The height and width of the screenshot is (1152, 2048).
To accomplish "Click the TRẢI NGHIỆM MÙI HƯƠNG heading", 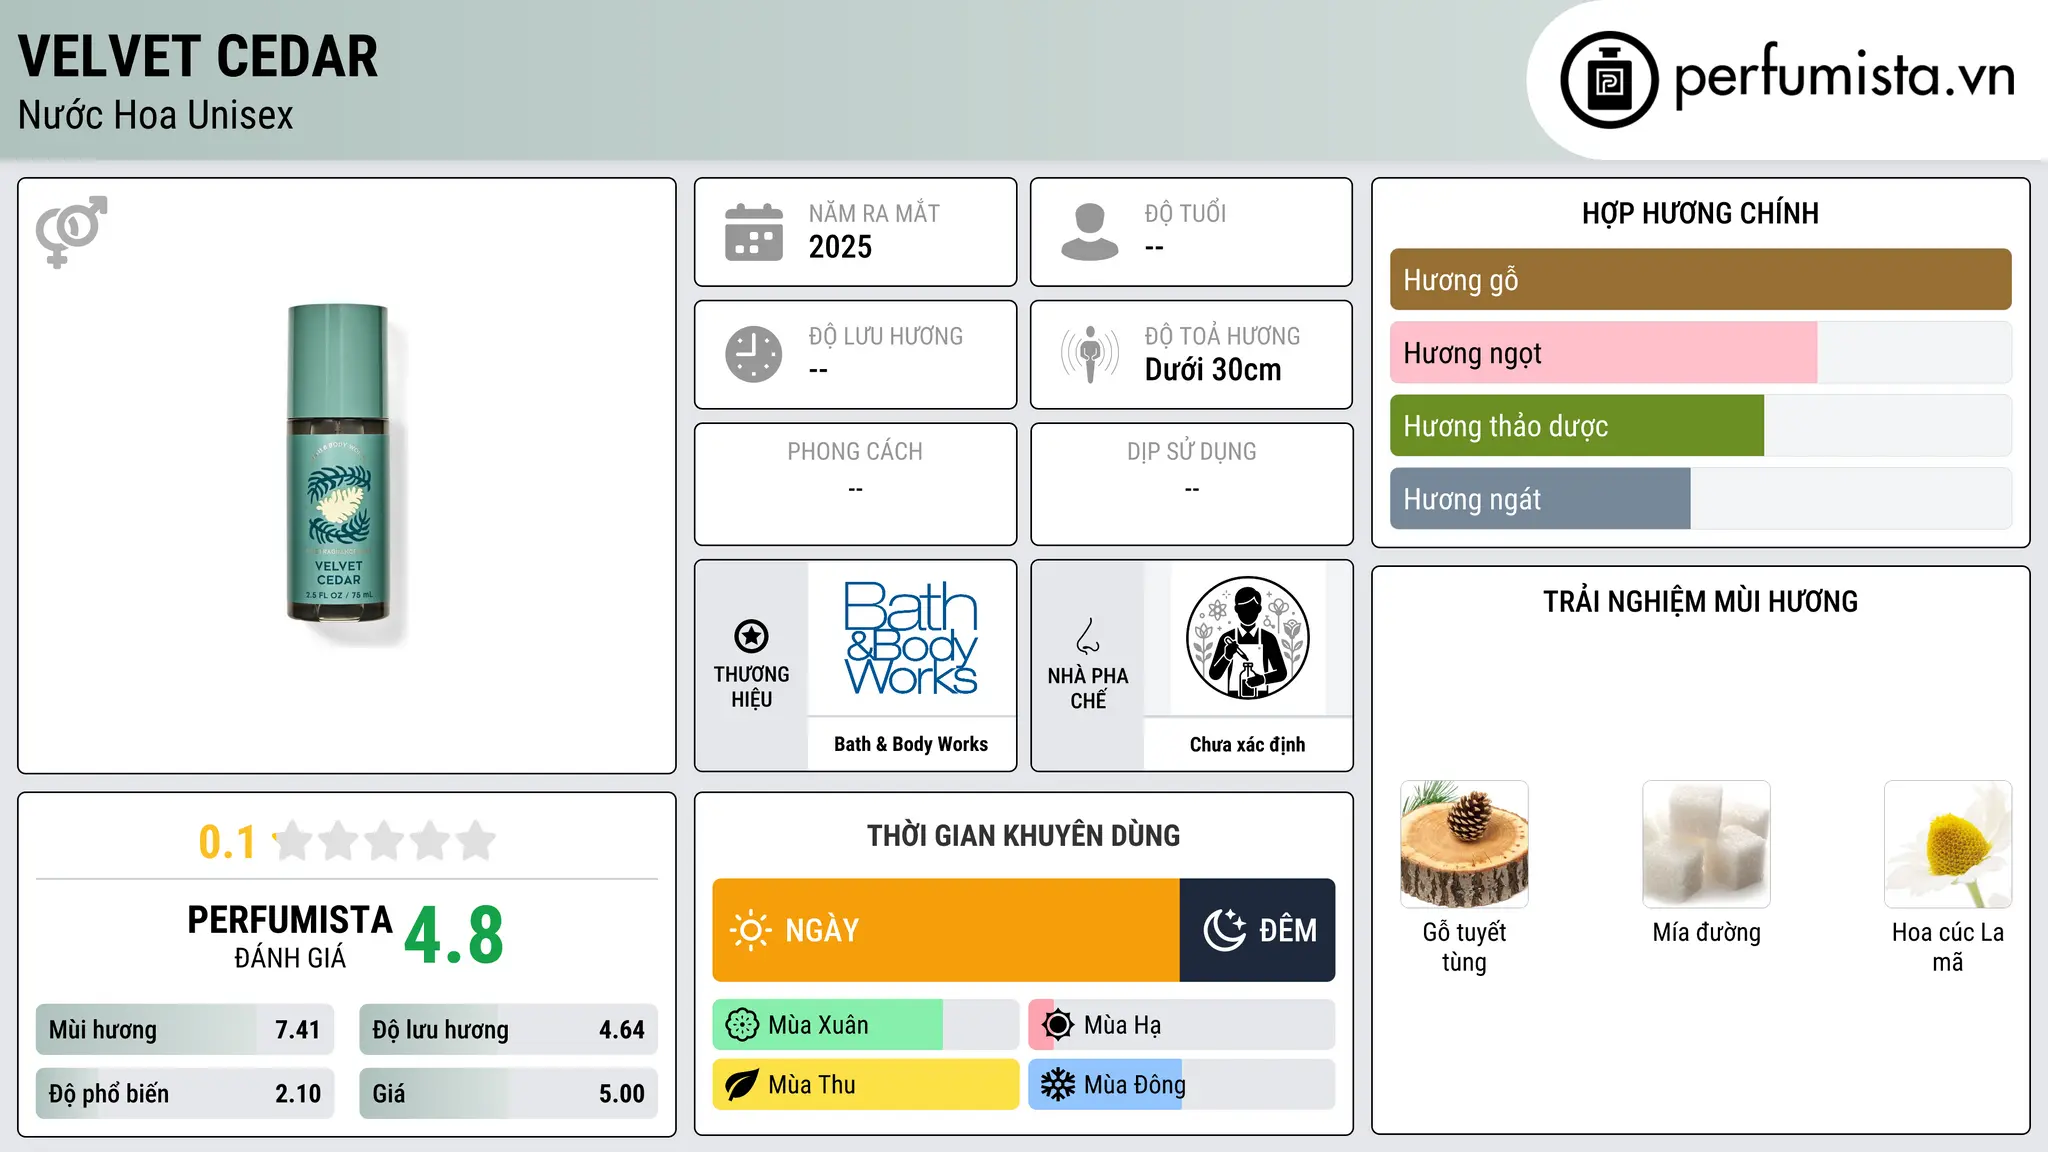I will point(1700,601).
